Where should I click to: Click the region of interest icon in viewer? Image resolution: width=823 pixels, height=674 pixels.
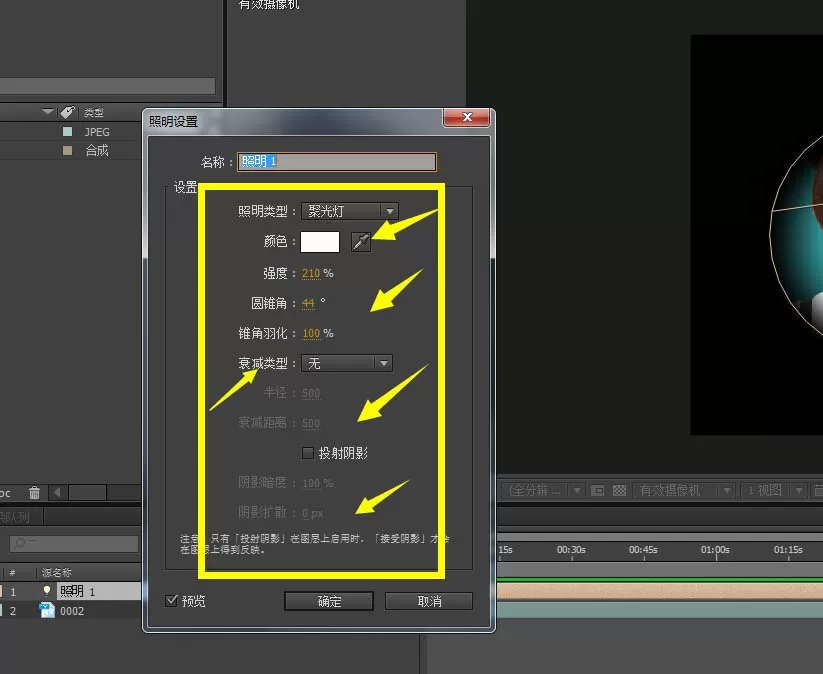[x=597, y=490]
